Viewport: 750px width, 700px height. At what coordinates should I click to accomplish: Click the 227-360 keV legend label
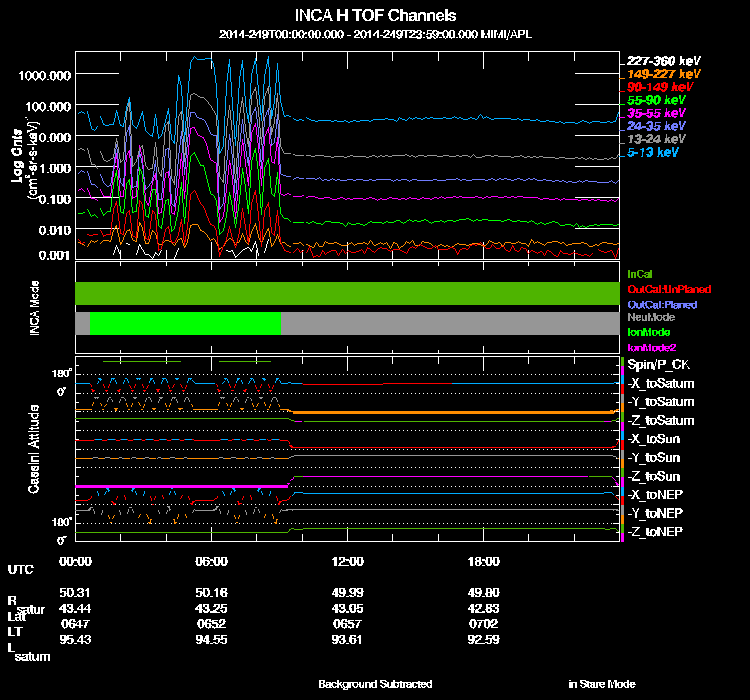click(658, 60)
